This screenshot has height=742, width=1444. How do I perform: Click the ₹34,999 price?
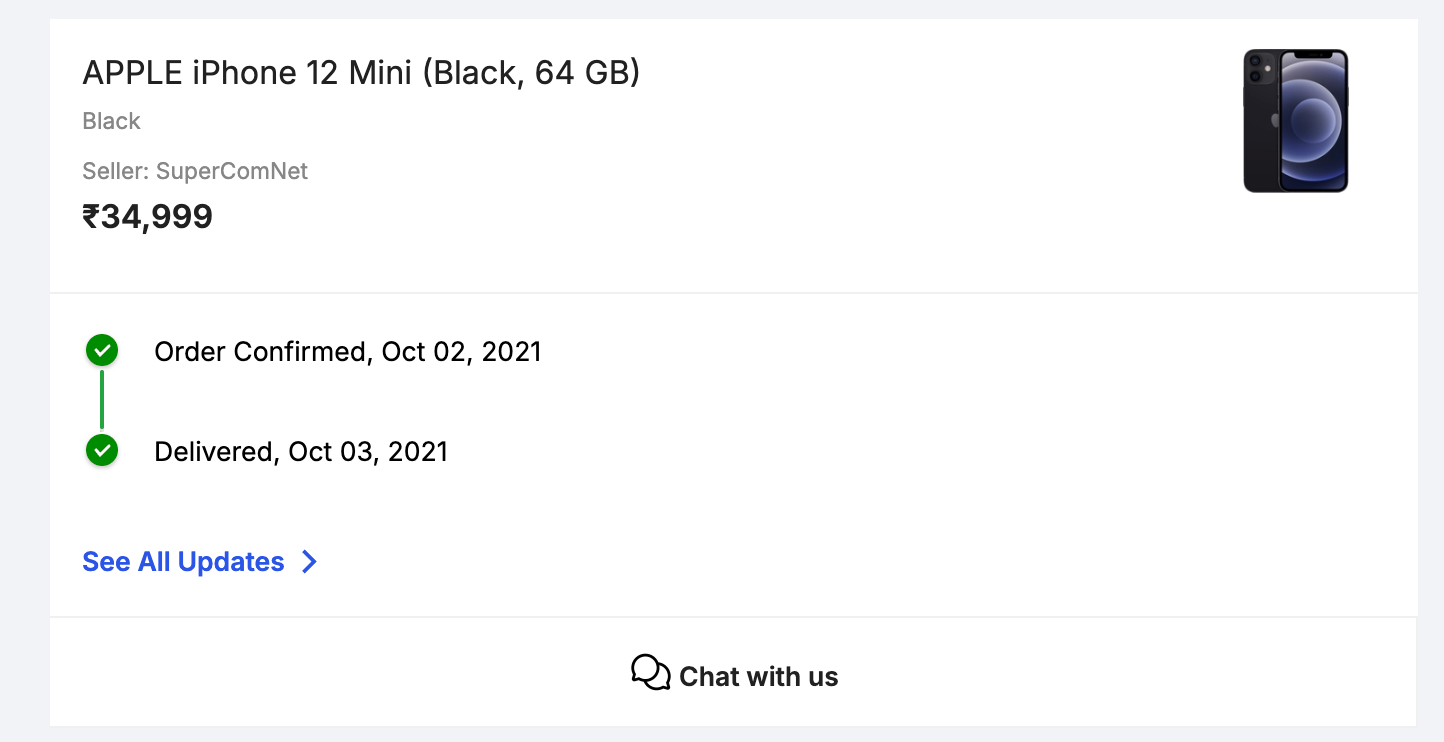(148, 217)
